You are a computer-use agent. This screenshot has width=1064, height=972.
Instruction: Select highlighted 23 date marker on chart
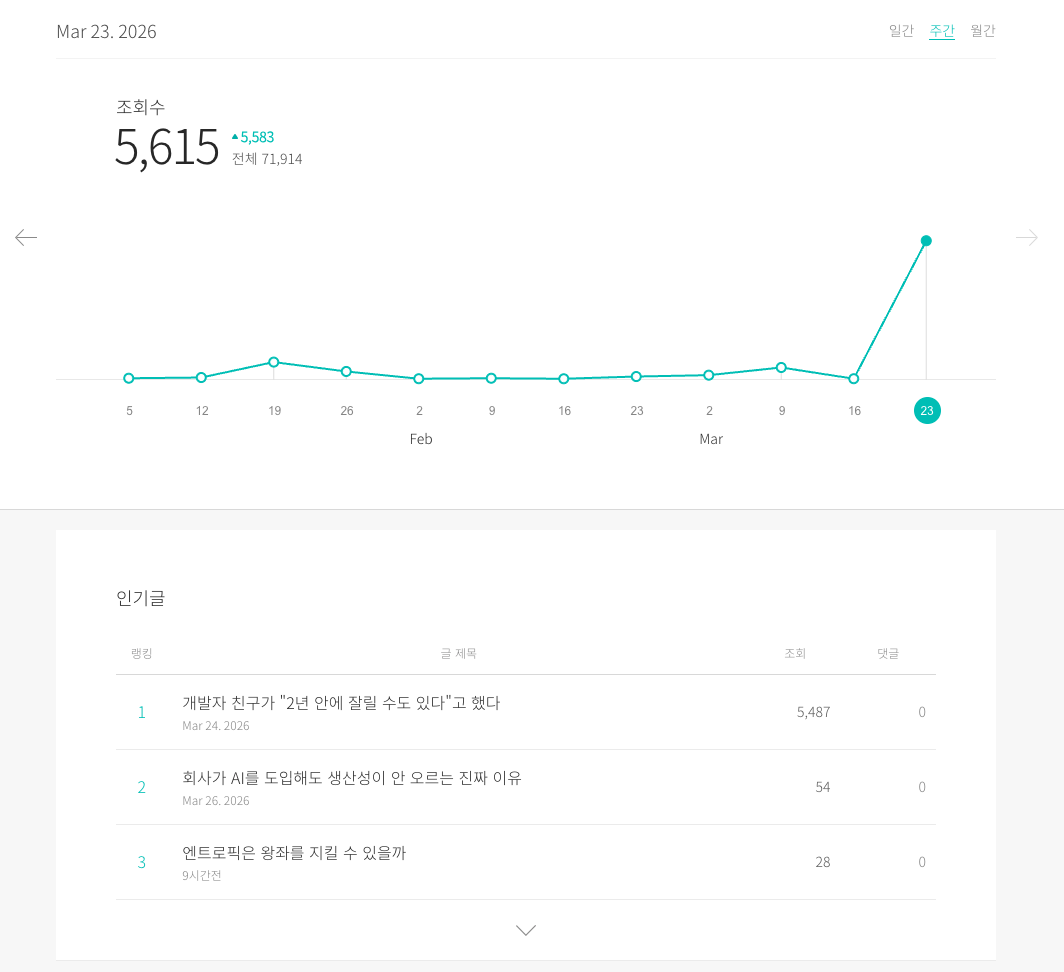[927, 411]
